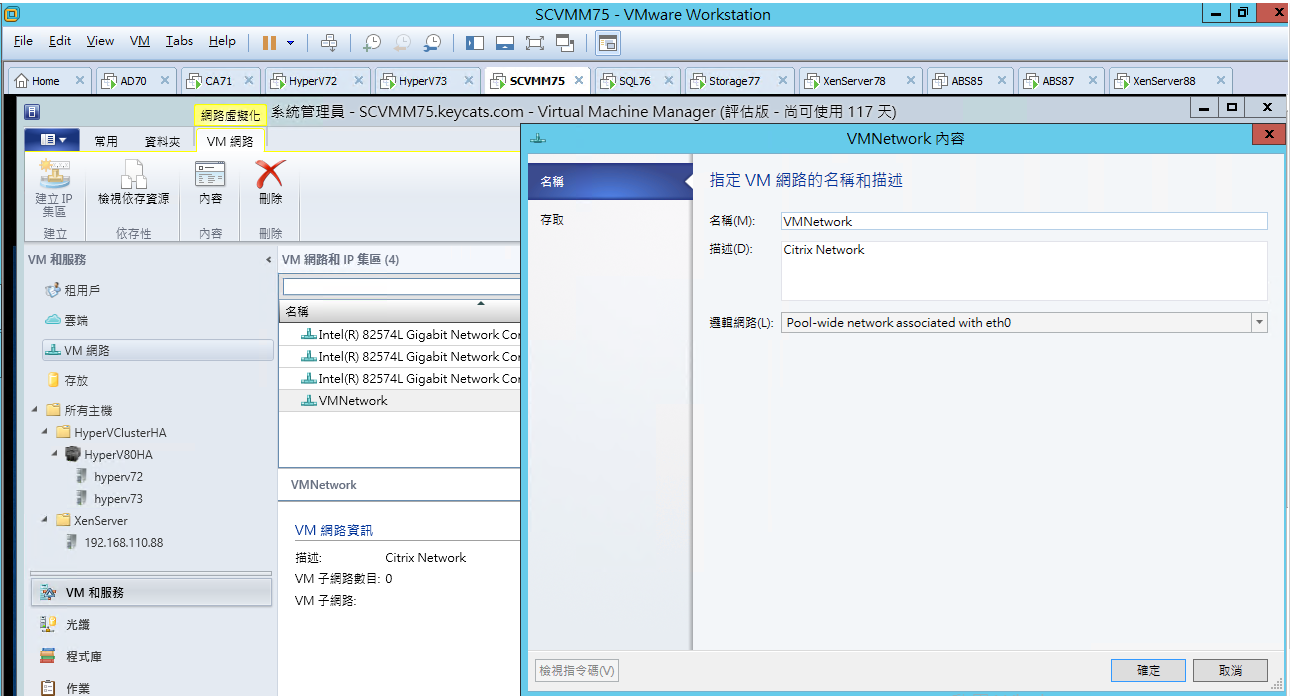Switch to the HyperV72 VM tab
Viewport: 1290px width, 696px height.
316,81
